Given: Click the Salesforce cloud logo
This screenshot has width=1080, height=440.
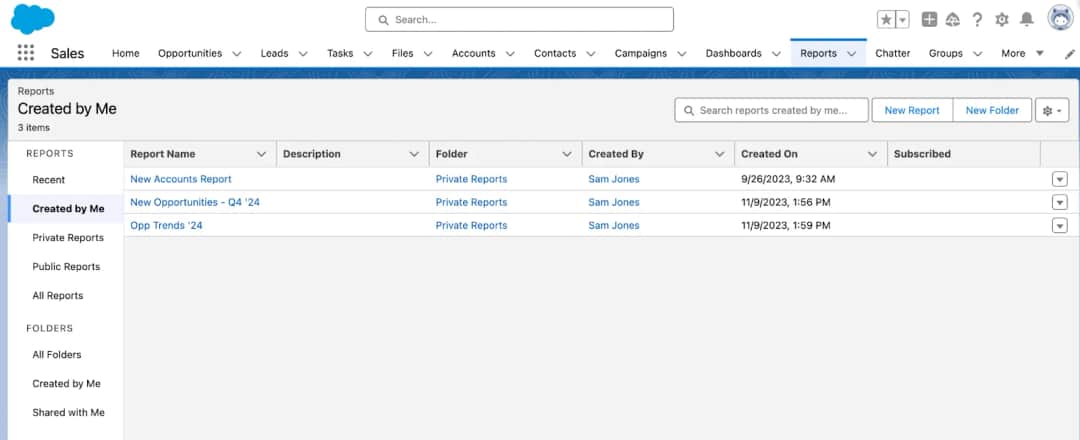Looking at the screenshot, I should click(x=32, y=19).
